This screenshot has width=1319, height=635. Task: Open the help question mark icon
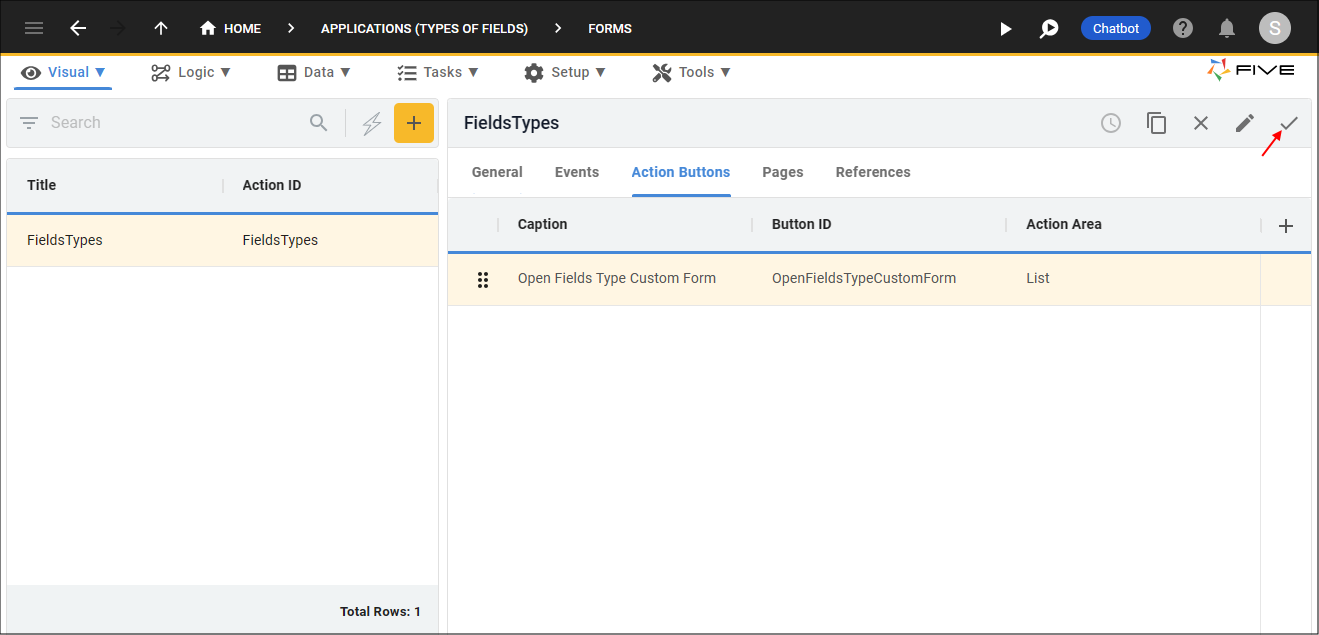pos(1183,28)
